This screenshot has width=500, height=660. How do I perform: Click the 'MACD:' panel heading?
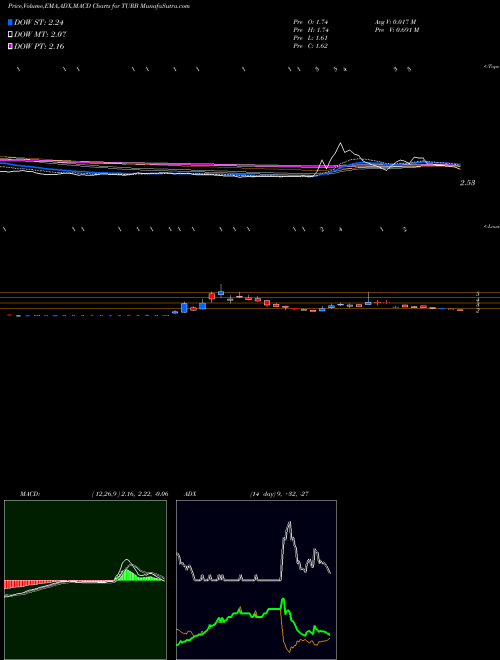click(x=29, y=494)
